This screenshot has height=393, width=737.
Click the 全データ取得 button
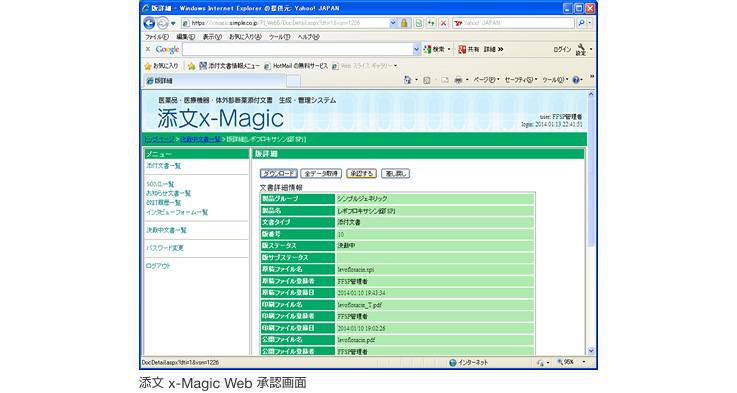[321, 173]
